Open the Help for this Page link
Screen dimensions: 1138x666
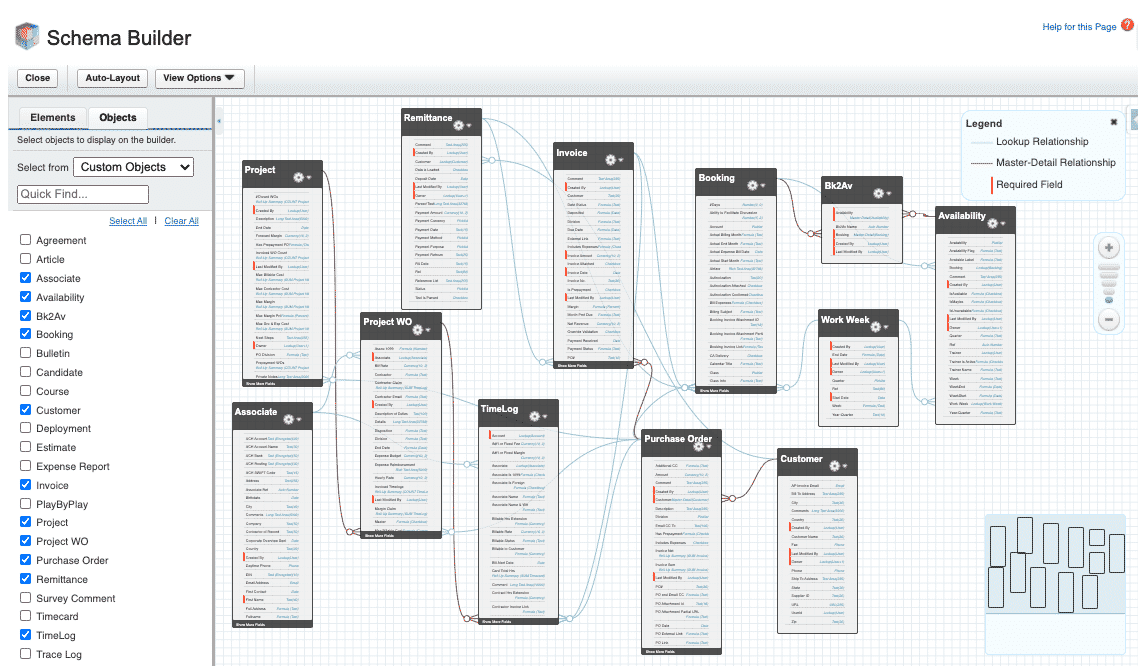pyautogui.click(x=1079, y=27)
